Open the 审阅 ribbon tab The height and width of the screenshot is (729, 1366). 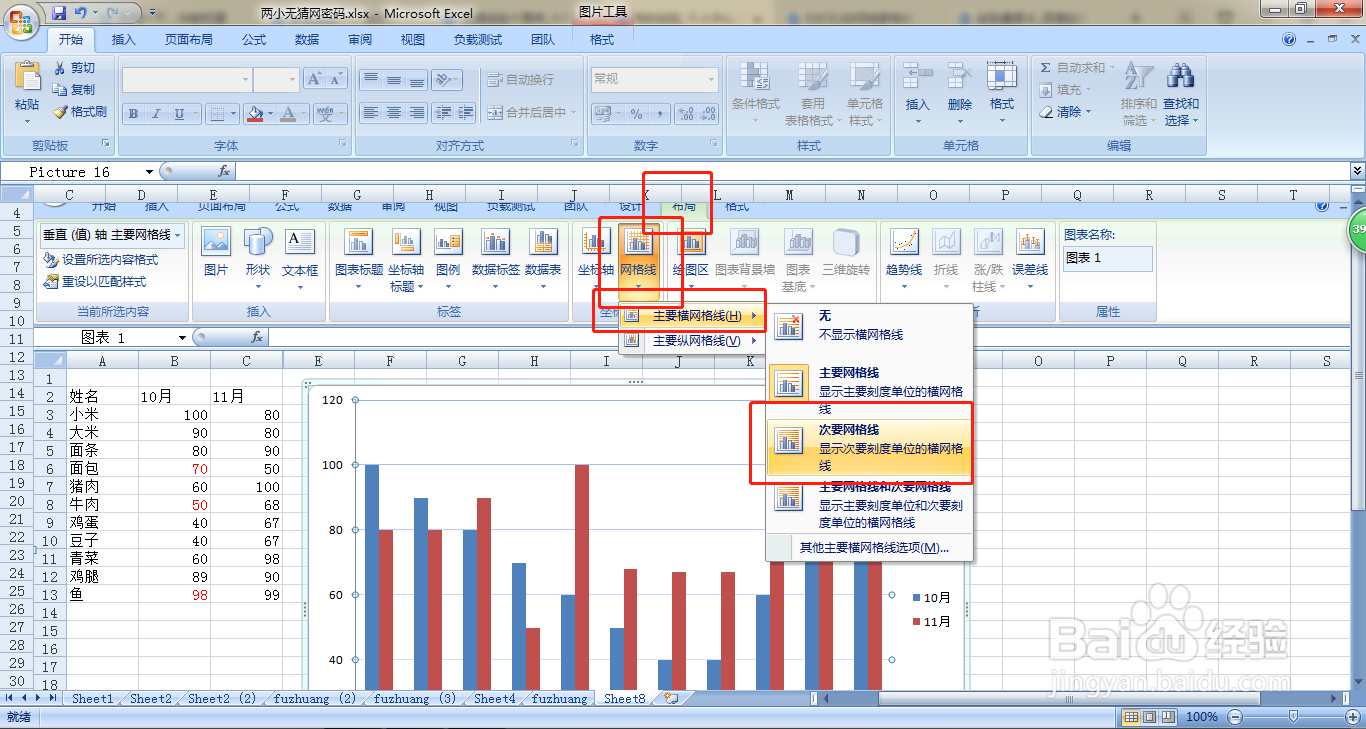360,39
